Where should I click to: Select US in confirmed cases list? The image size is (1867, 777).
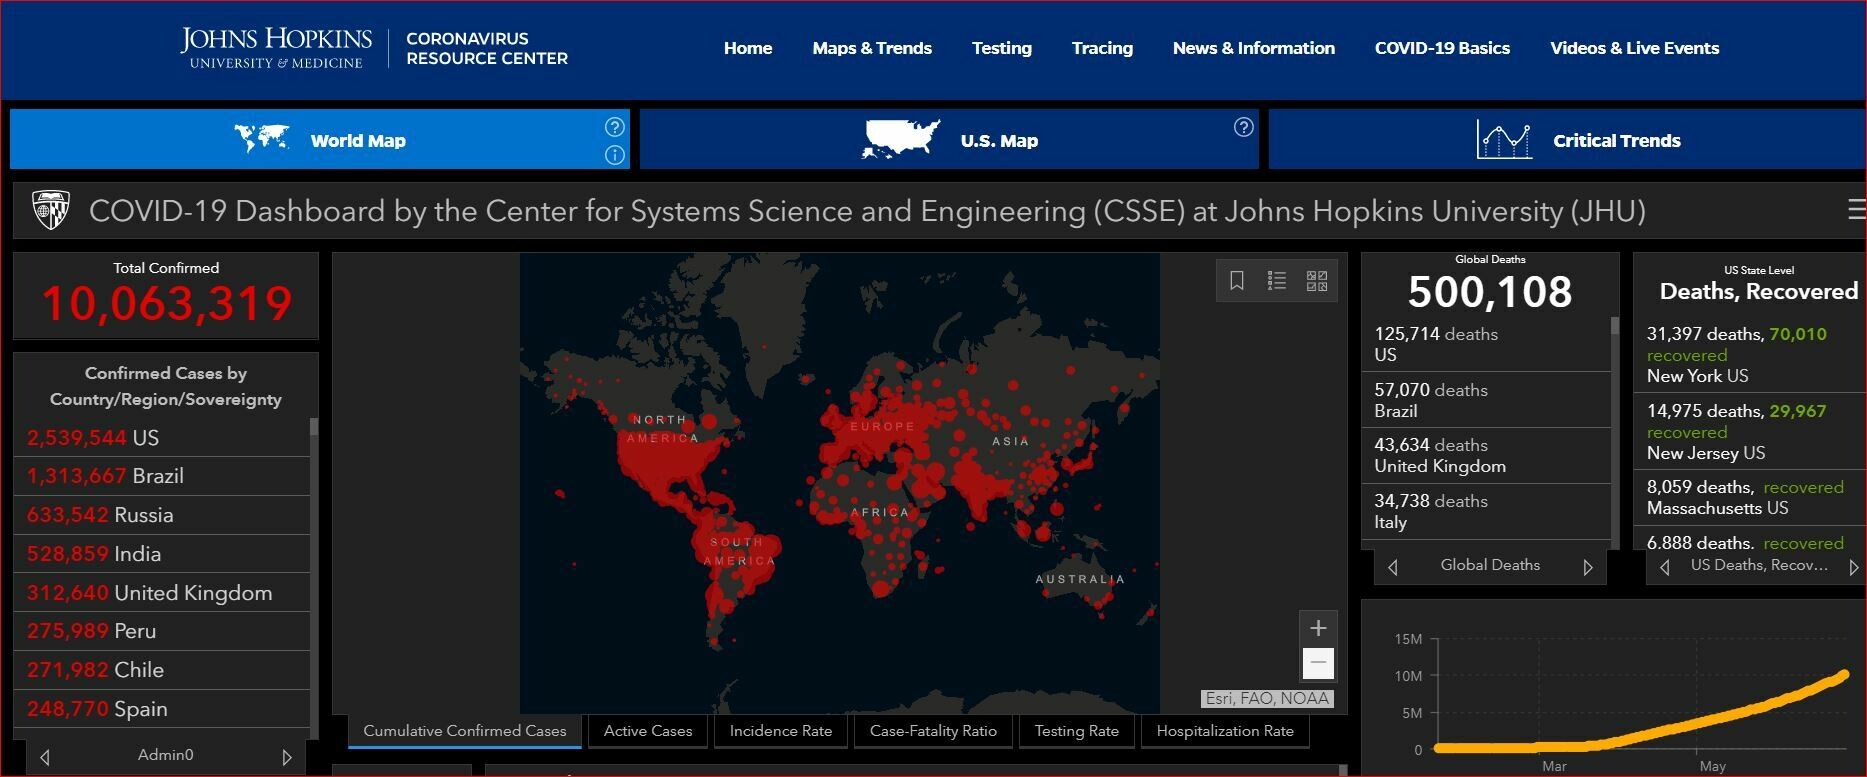[162, 438]
